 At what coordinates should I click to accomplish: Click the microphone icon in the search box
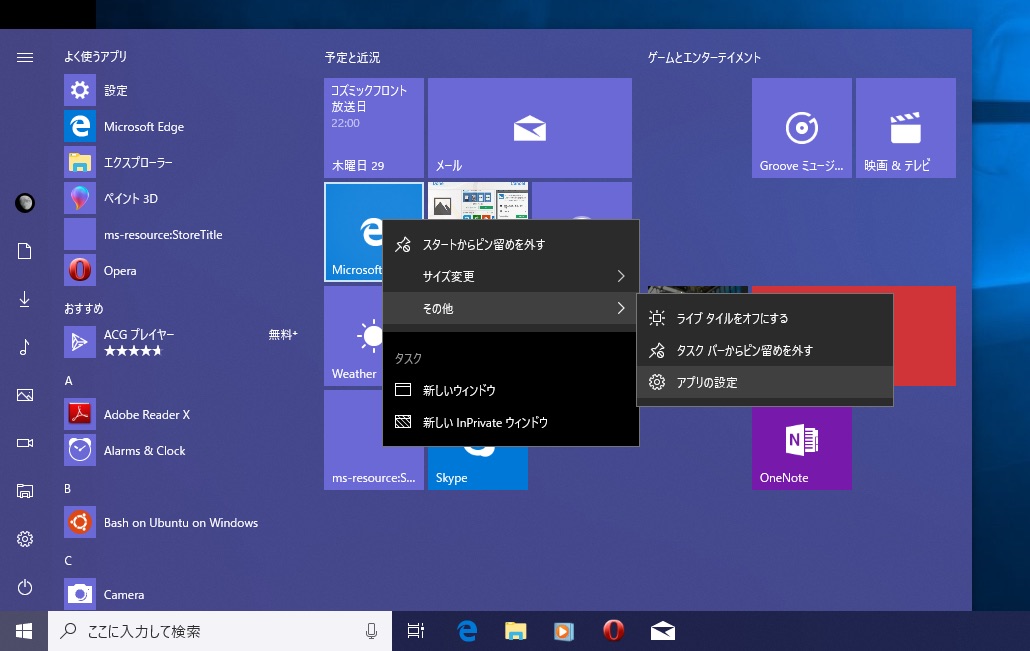(371, 631)
